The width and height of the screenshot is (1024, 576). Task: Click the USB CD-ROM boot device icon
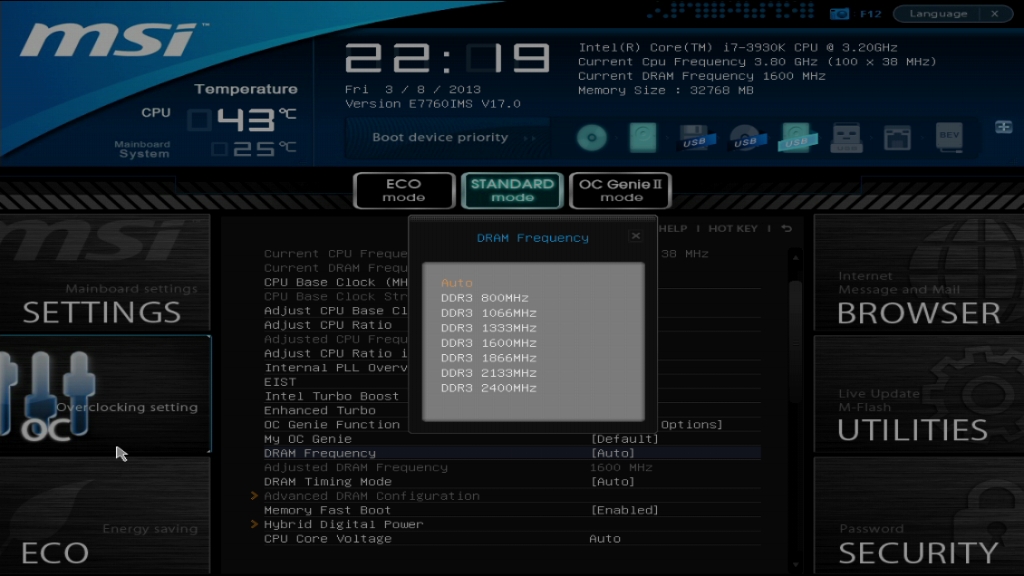tap(745, 138)
